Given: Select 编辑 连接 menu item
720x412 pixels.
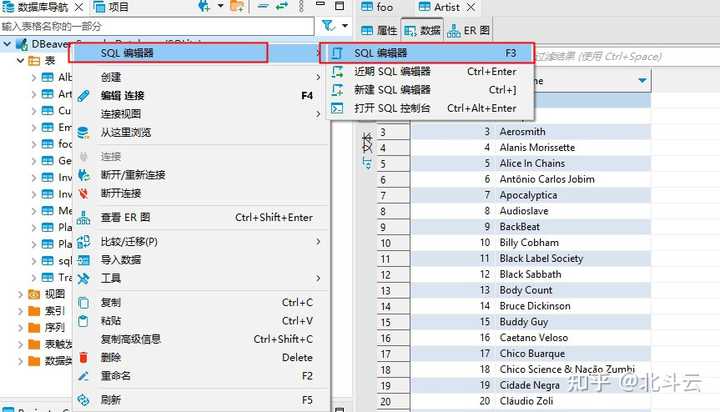Looking at the screenshot, I should (x=201, y=96).
